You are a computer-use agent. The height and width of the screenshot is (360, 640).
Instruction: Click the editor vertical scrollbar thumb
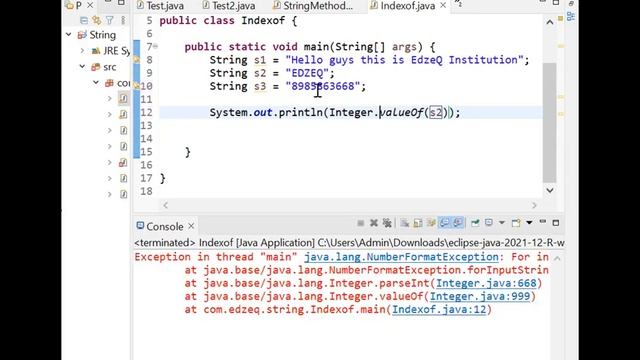(x=549, y=122)
